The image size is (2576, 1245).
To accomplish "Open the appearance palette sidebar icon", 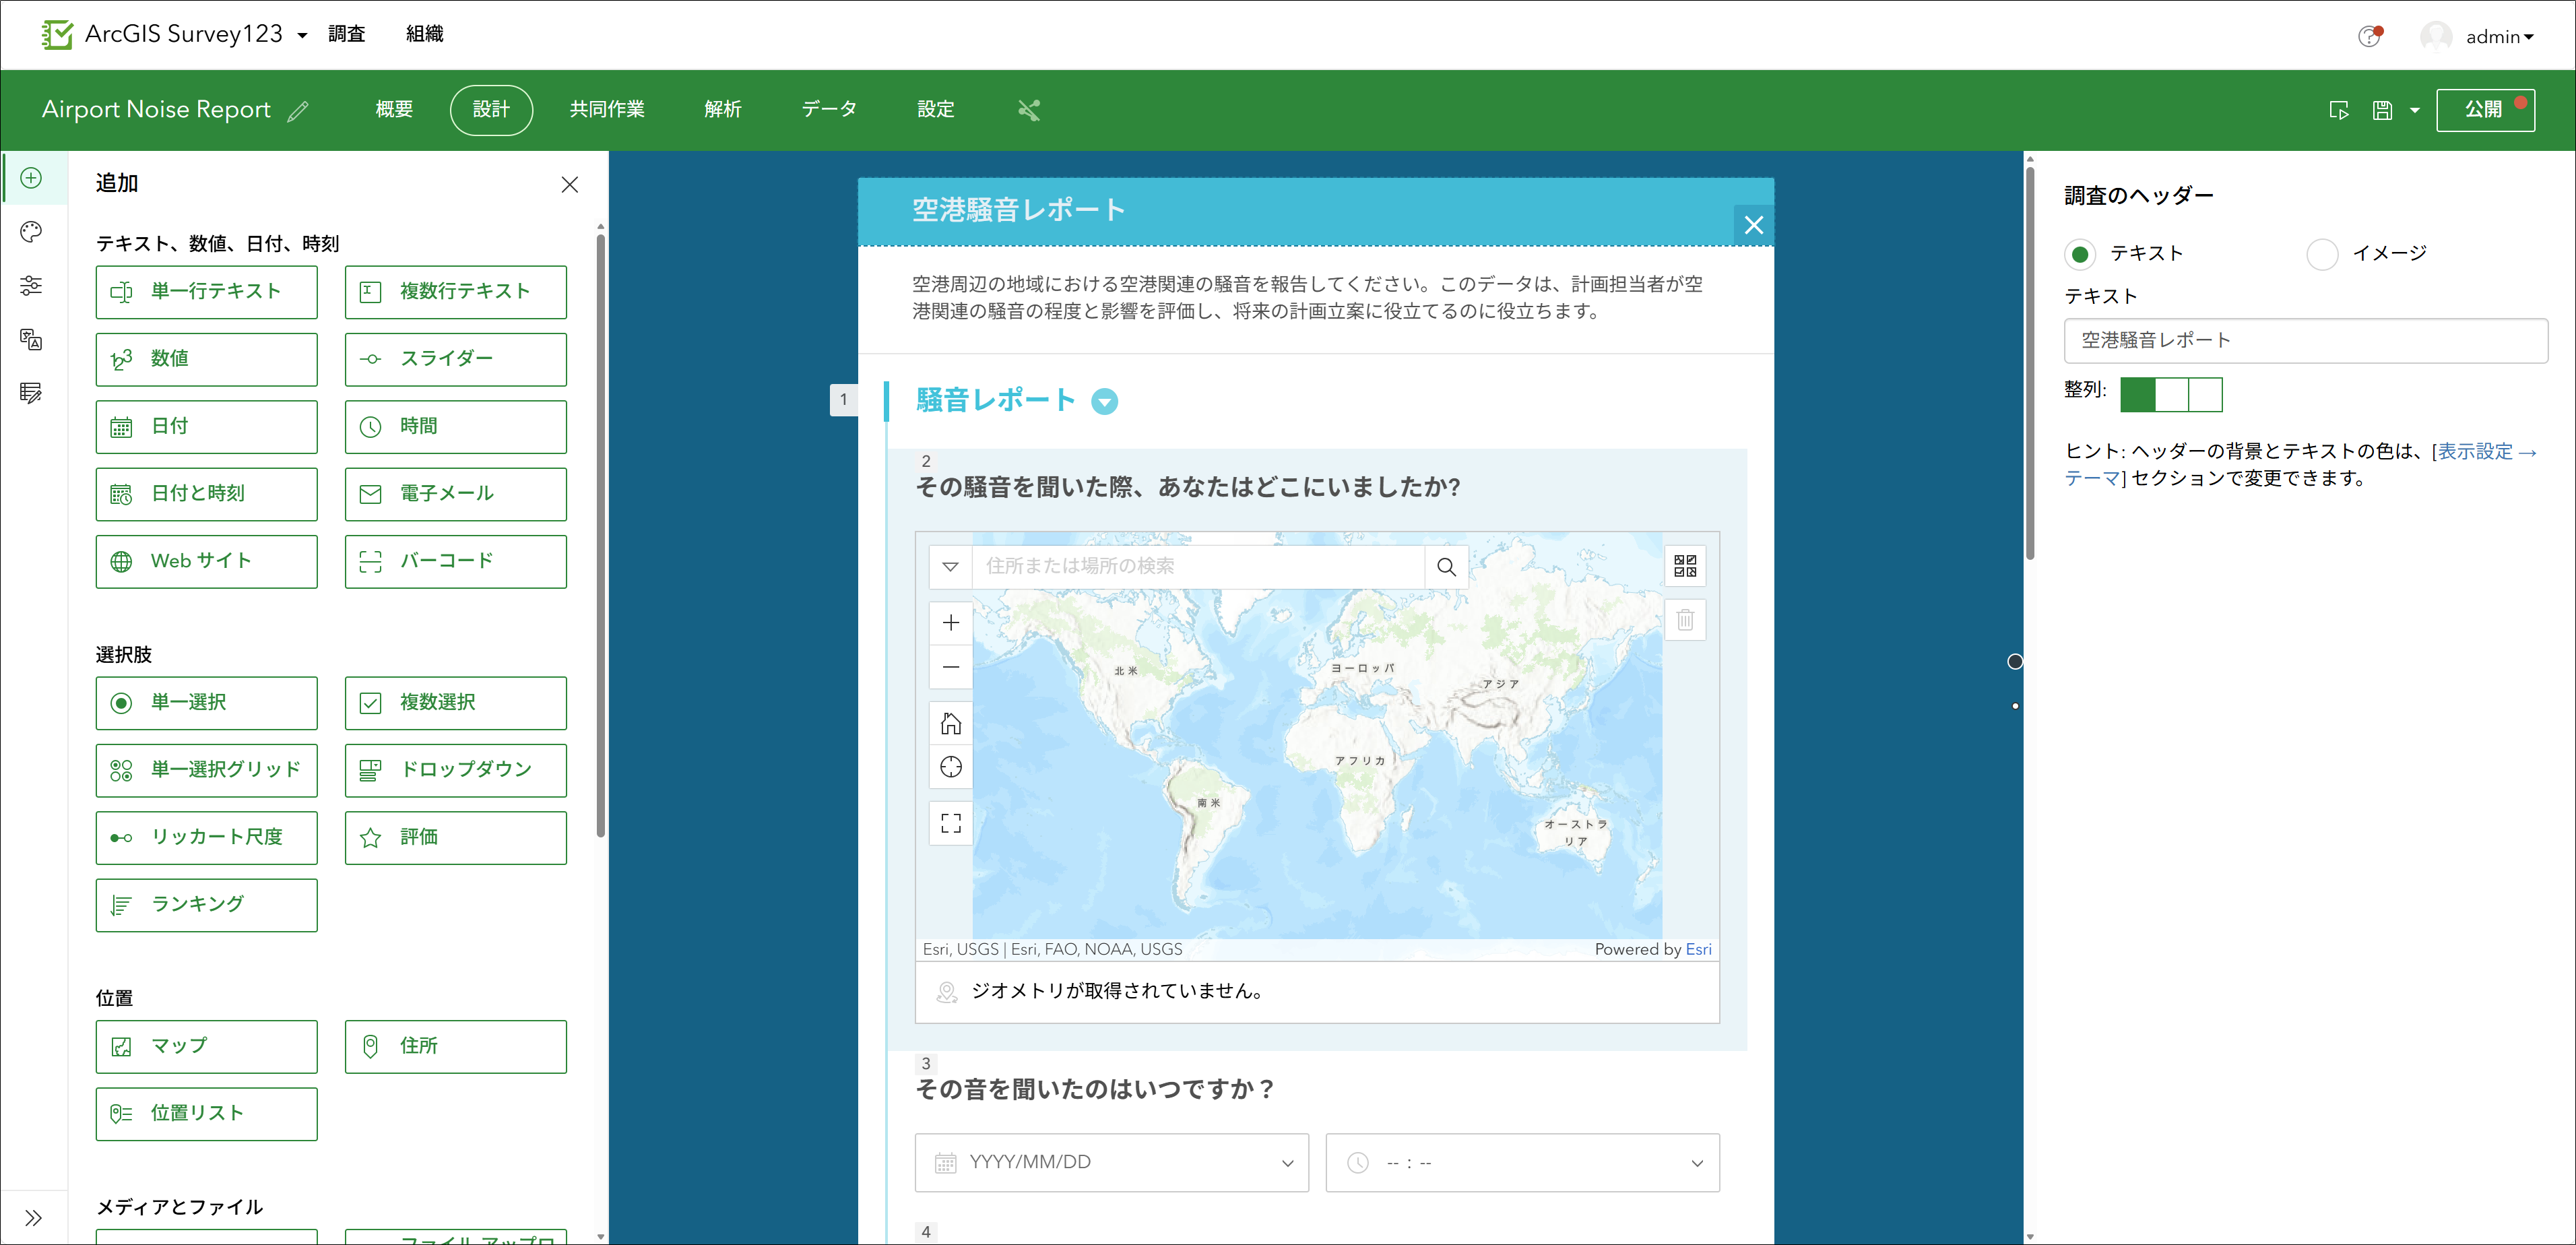I will pyautogui.click(x=31, y=232).
